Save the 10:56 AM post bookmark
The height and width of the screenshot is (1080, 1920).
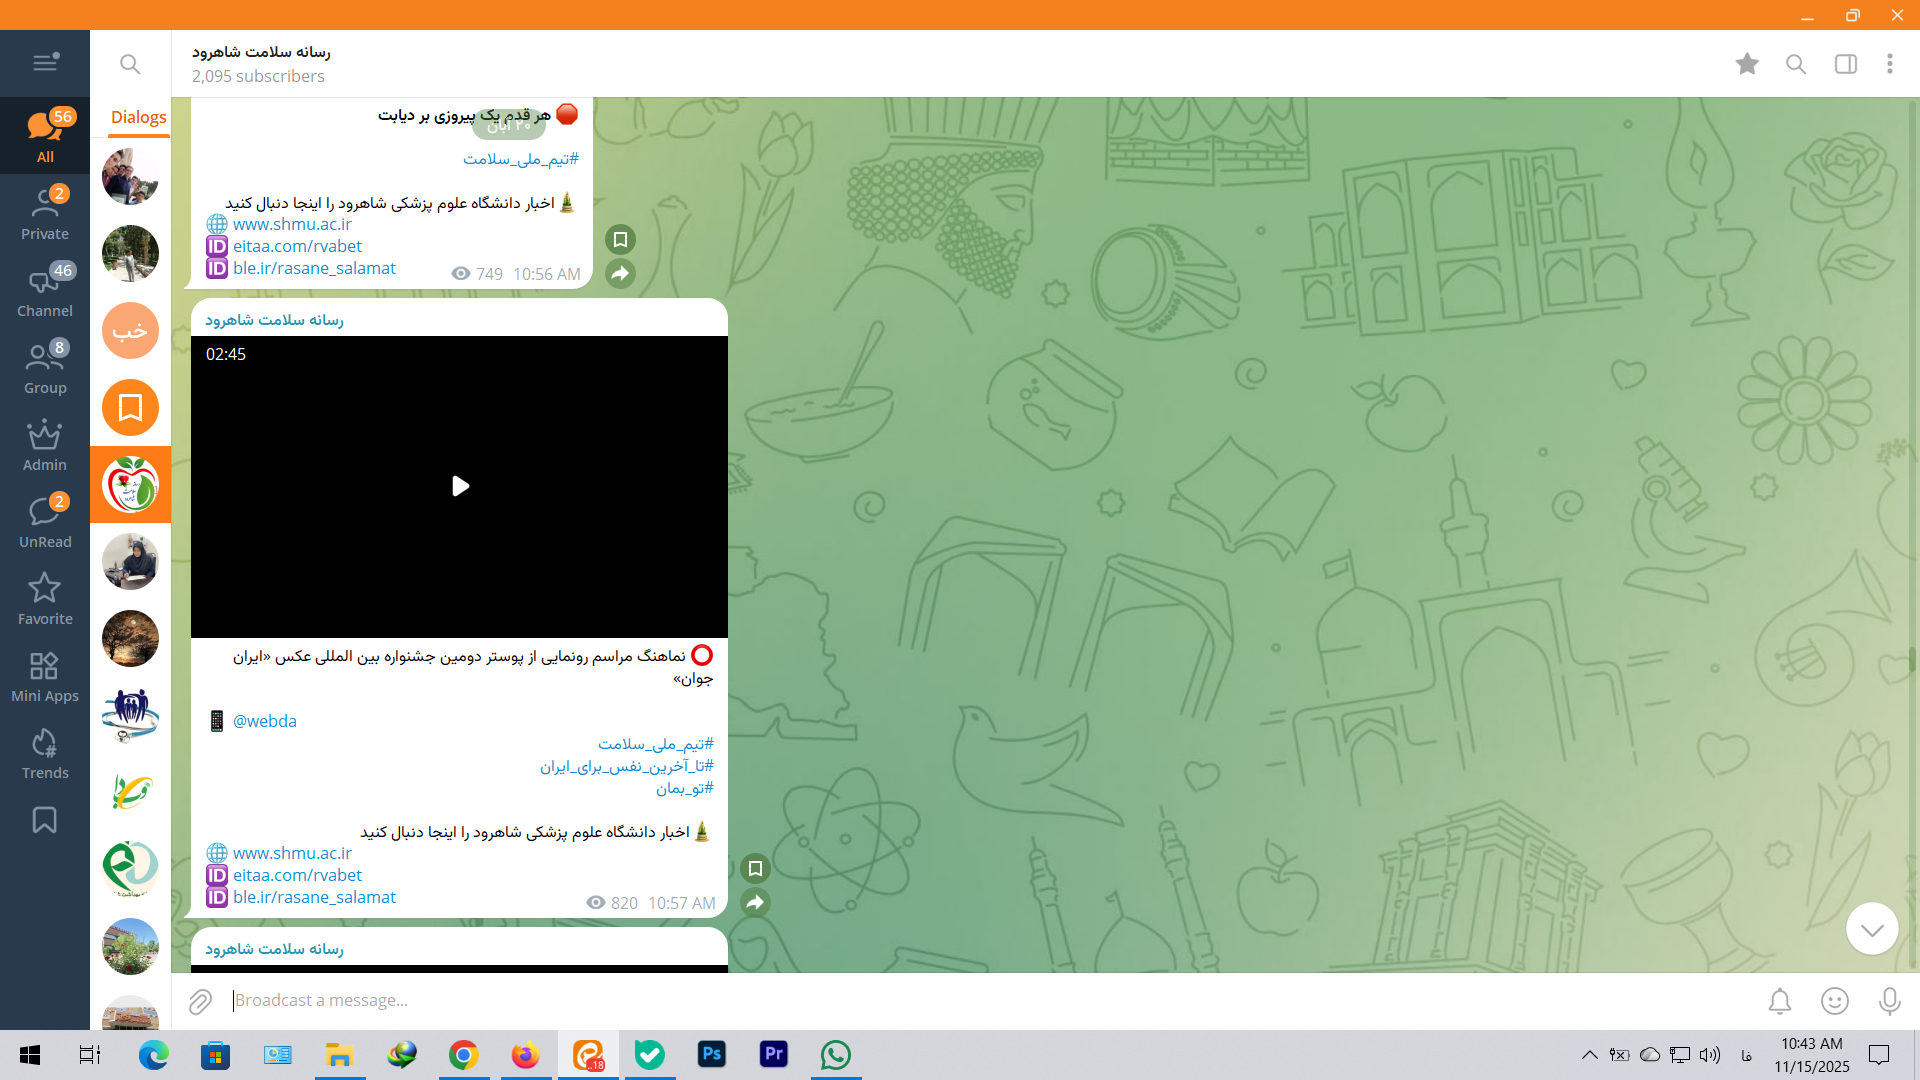[620, 239]
